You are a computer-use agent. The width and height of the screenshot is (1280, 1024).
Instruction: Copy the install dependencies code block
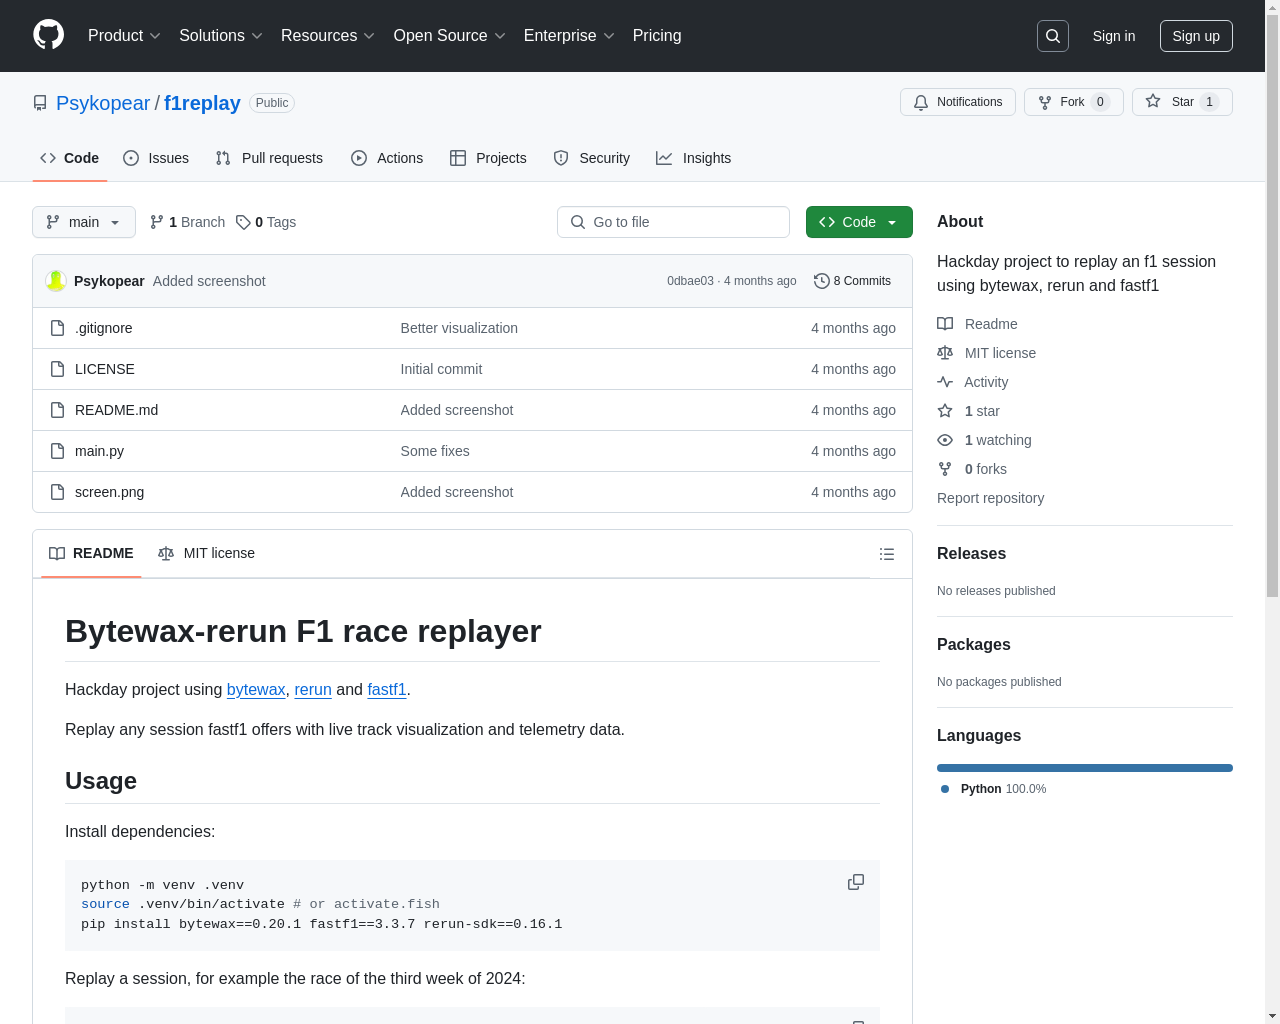tap(856, 882)
